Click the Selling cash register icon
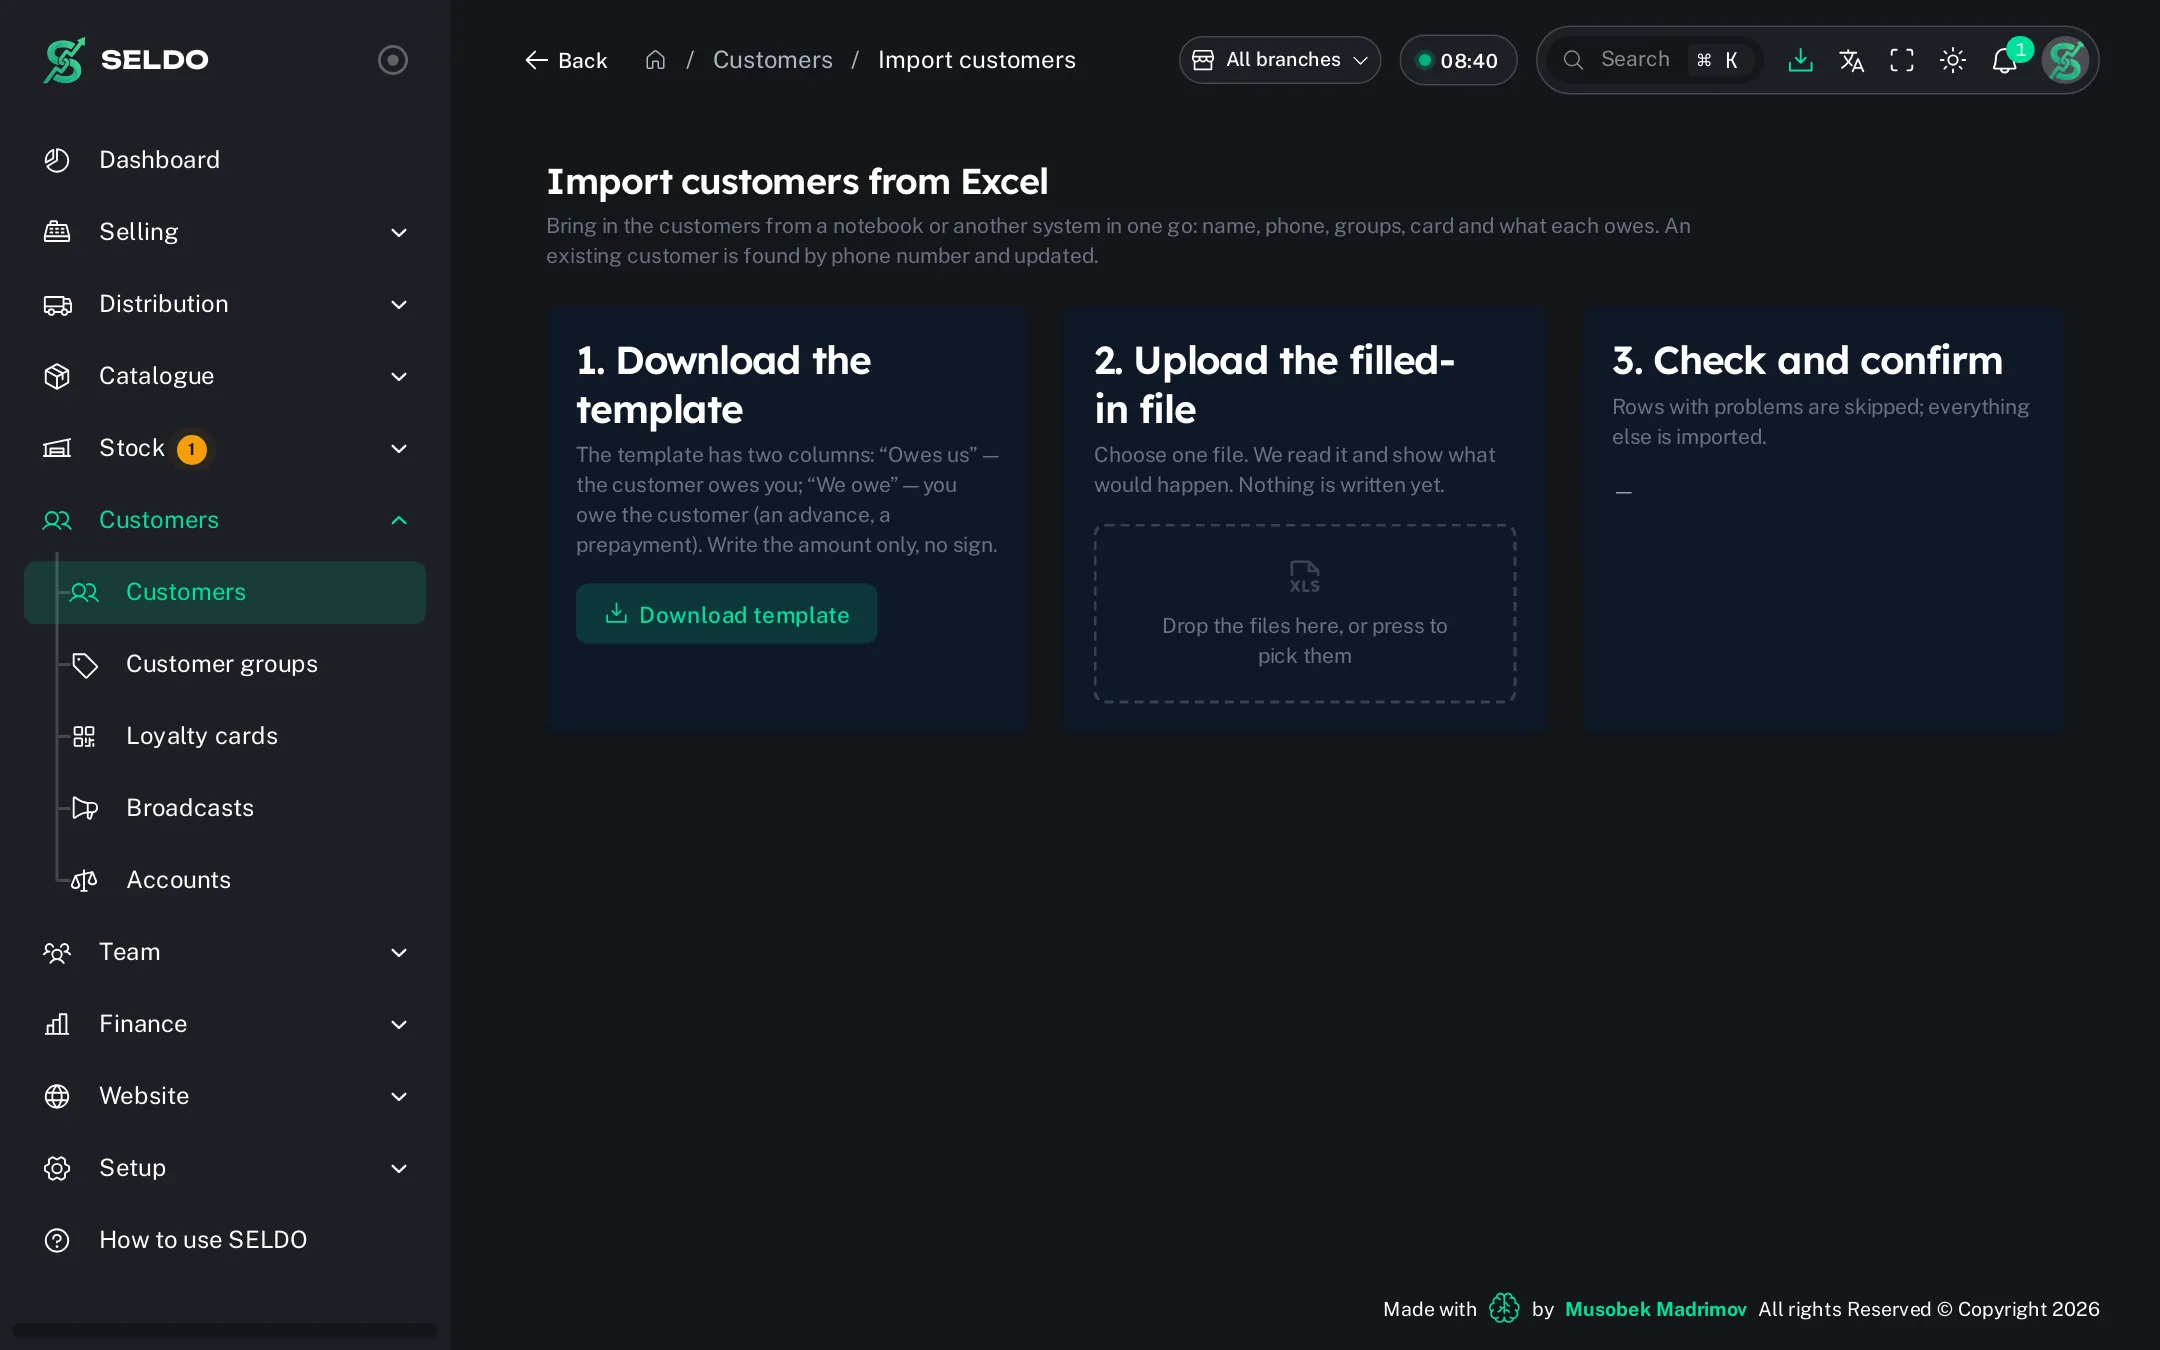The height and width of the screenshot is (1350, 2160). pos(57,232)
